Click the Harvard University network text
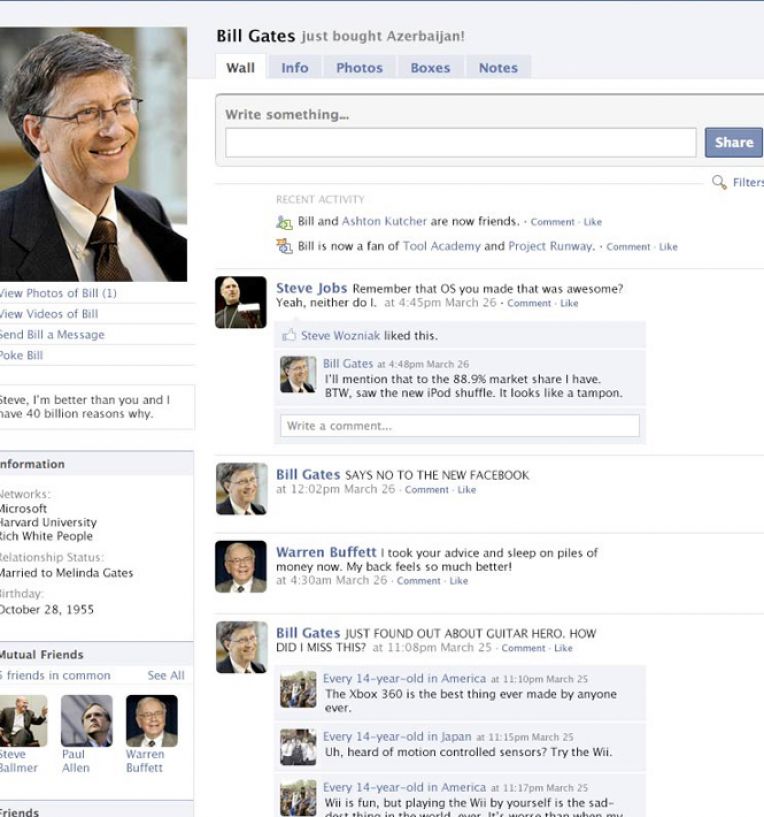 click(x=48, y=522)
